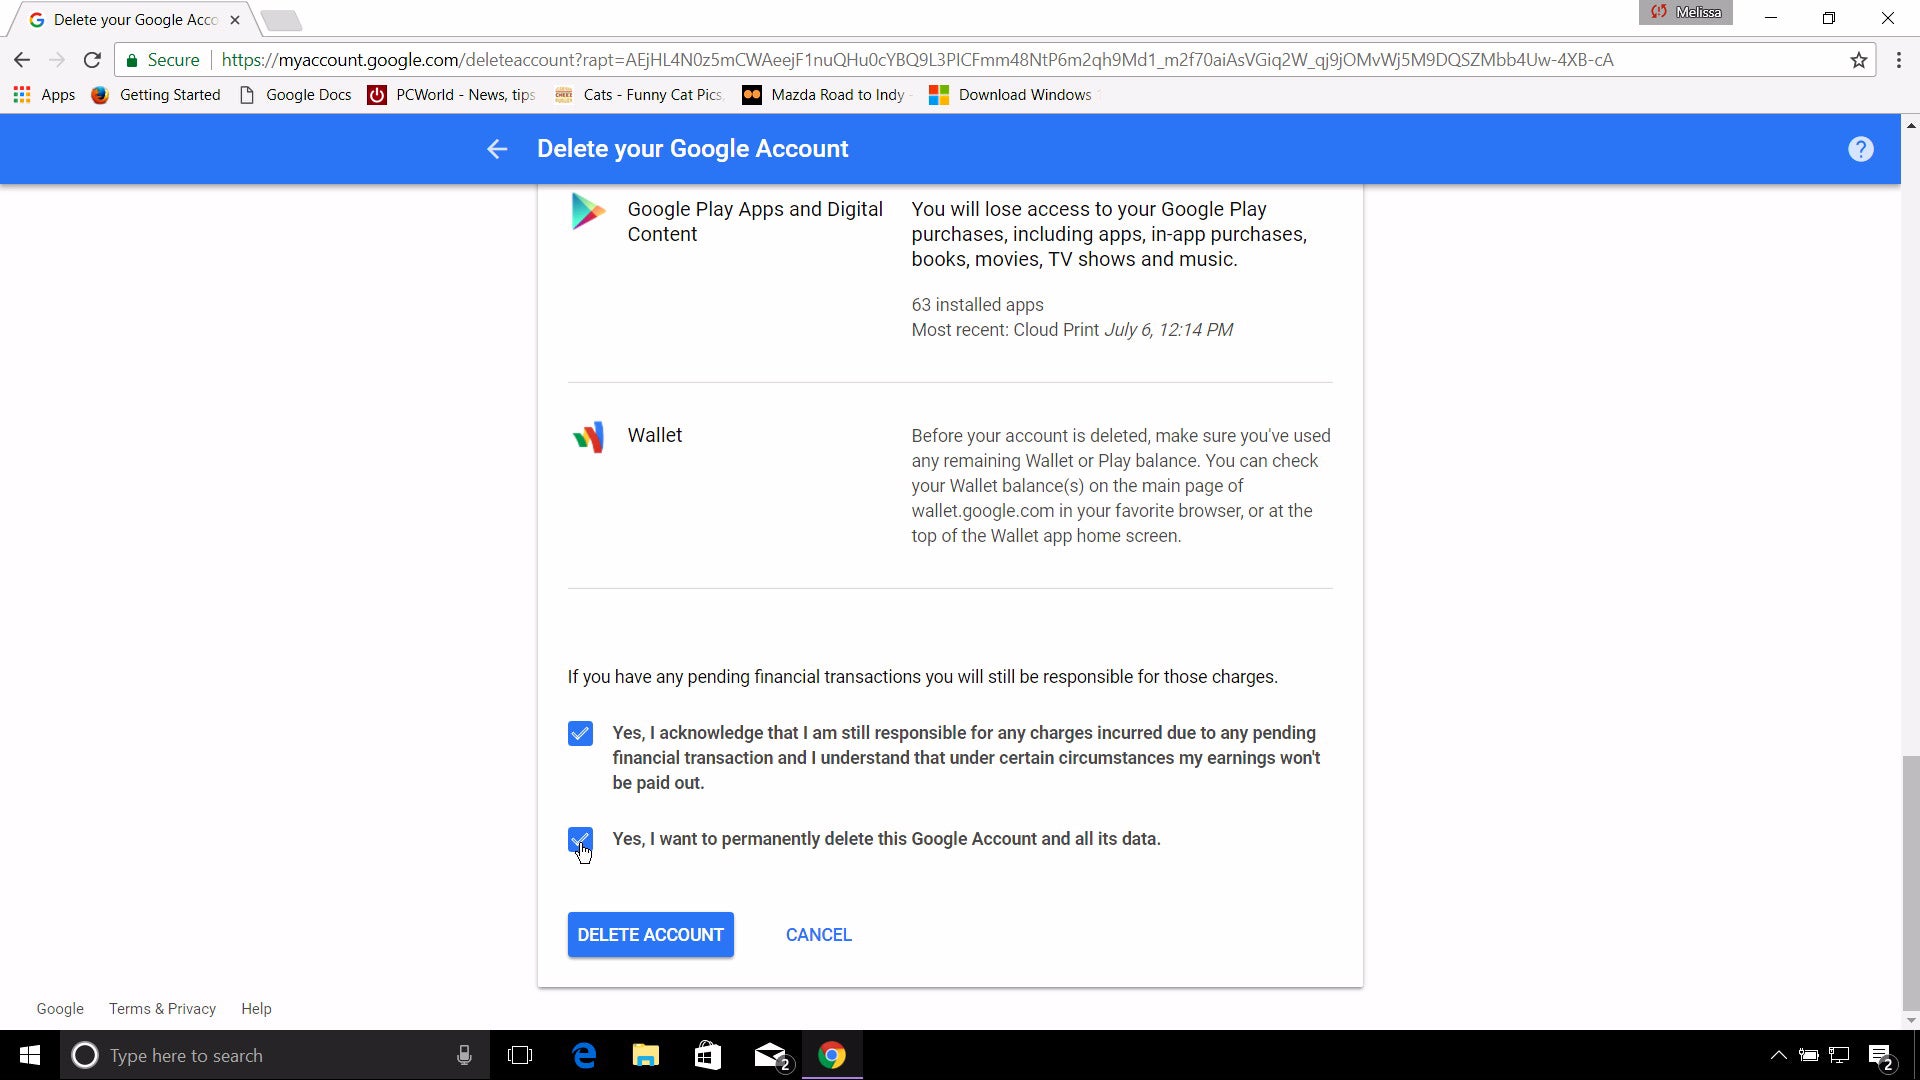Open Microsoft Store from taskbar
1920x1080 pixels.
tap(708, 1055)
